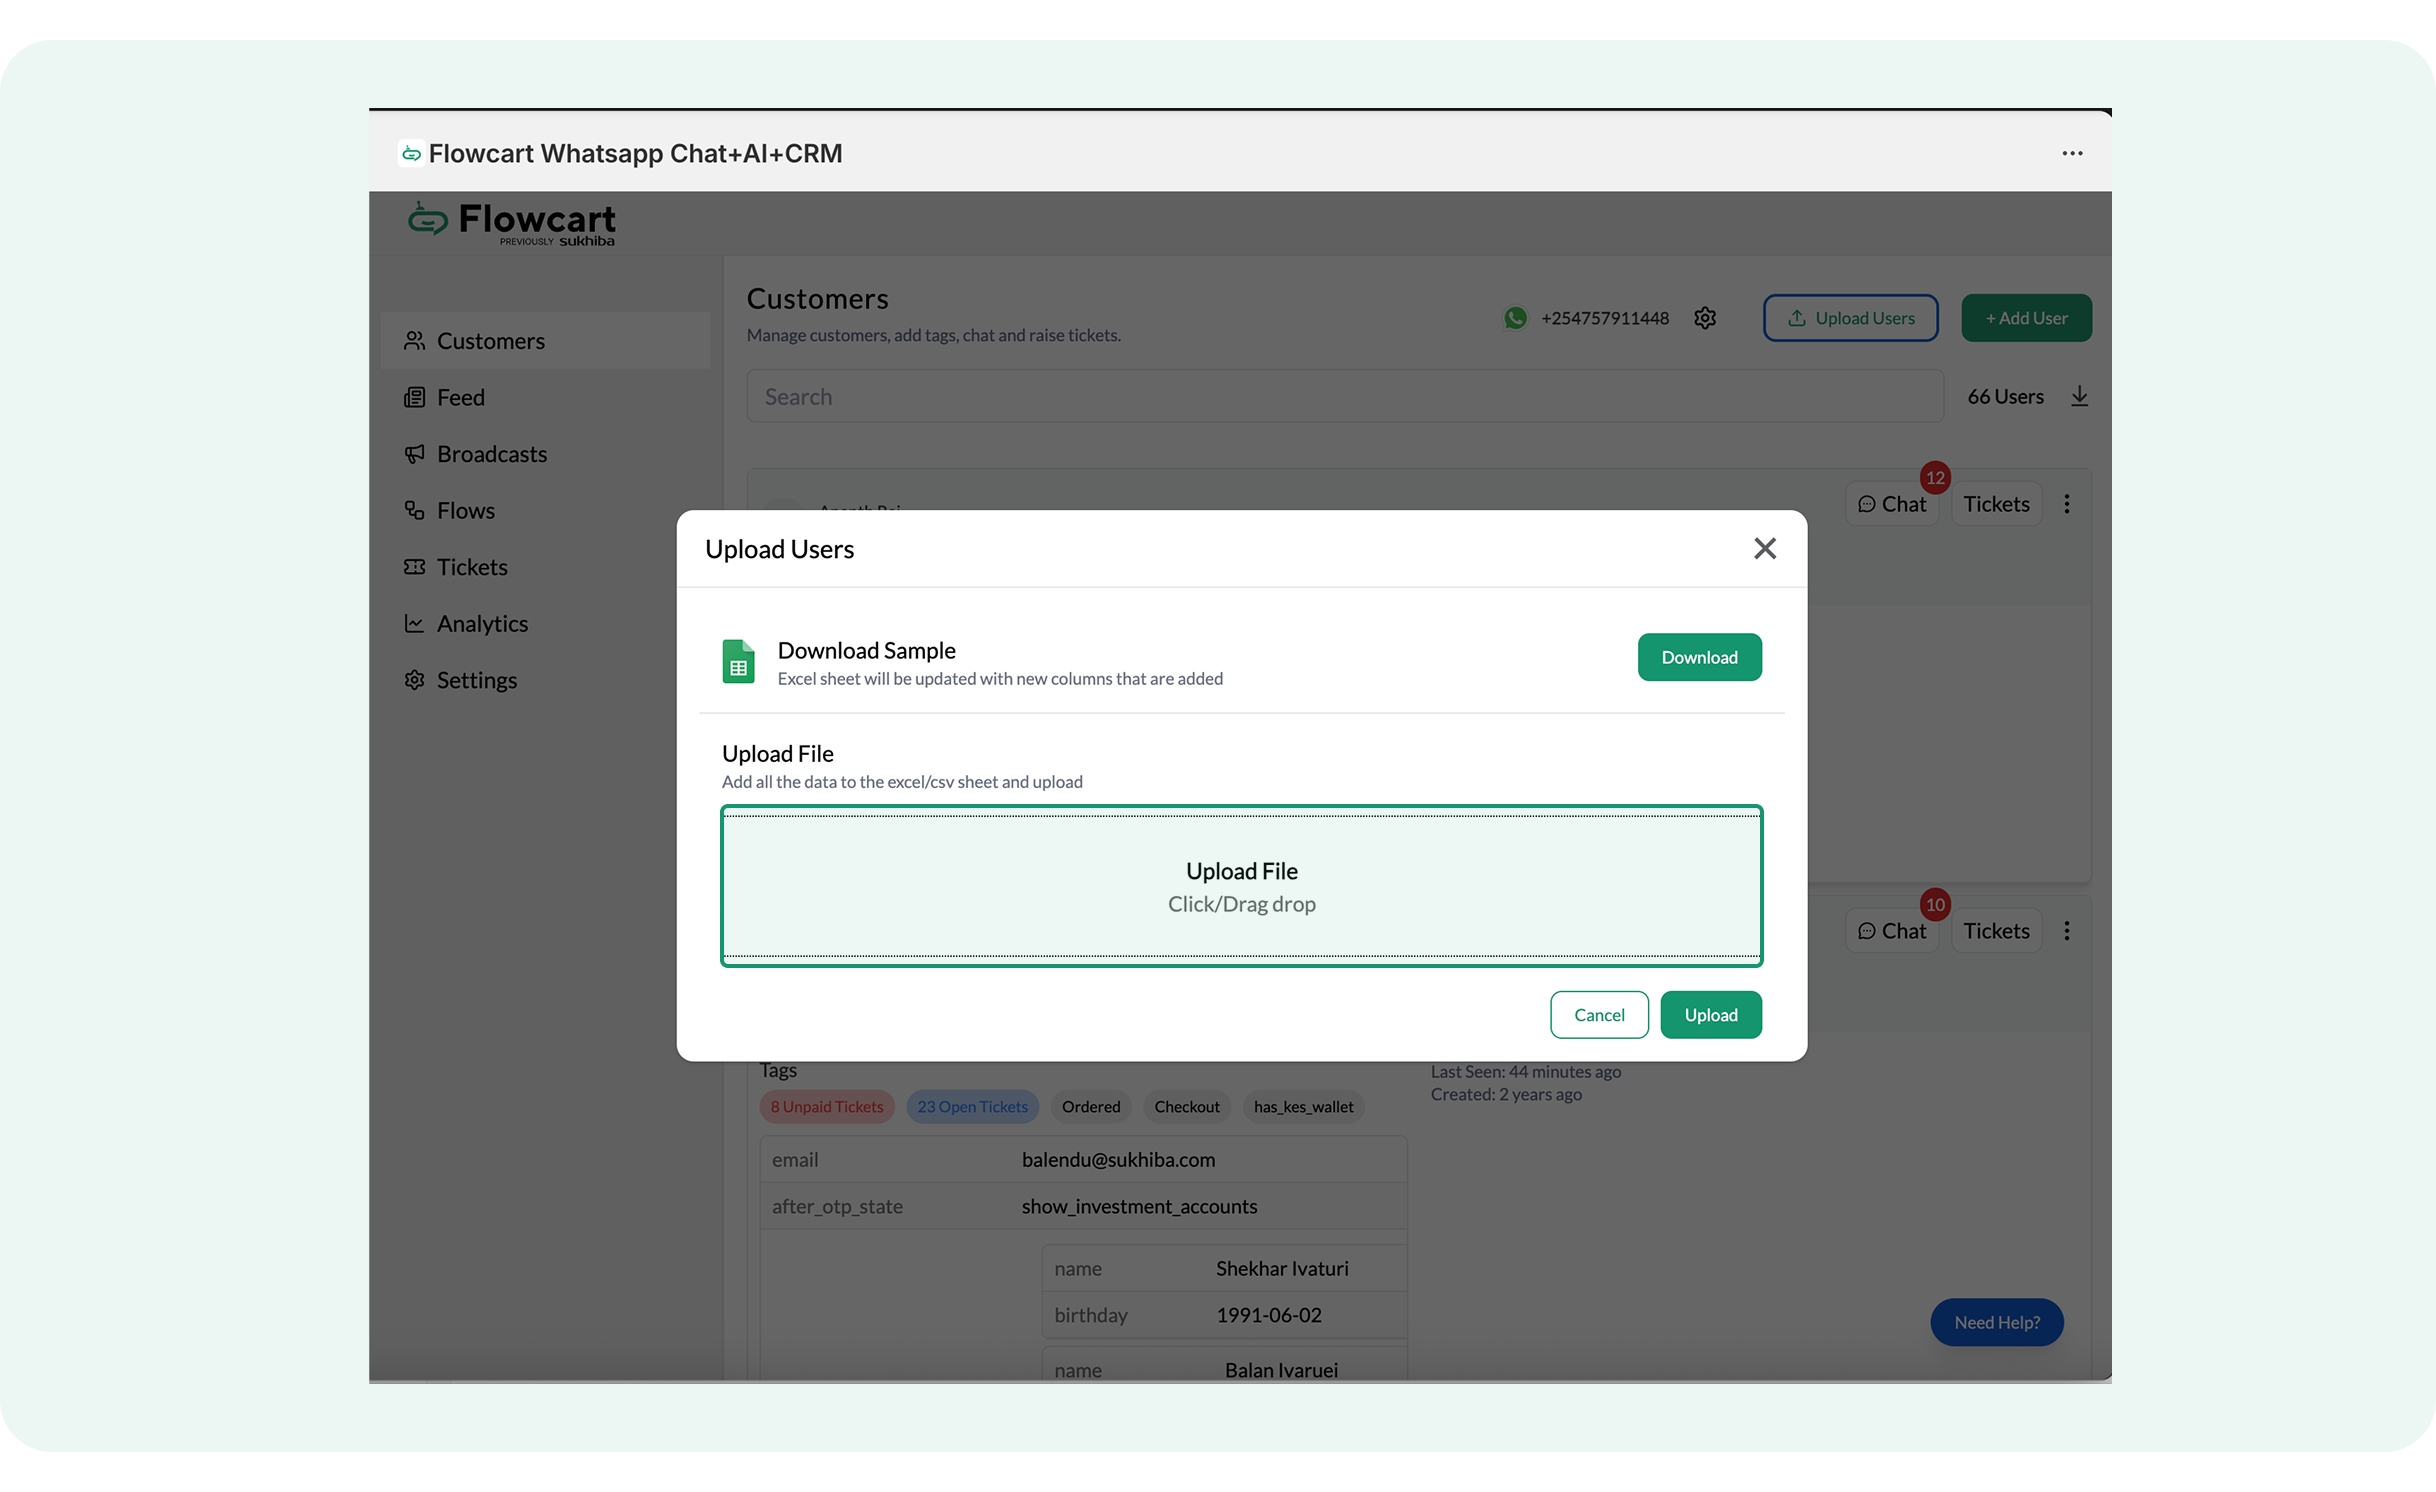The width and height of the screenshot is (2436, 1492).
Task: Click the settings gear next to phone number
Action: [x=1705, y=318]
